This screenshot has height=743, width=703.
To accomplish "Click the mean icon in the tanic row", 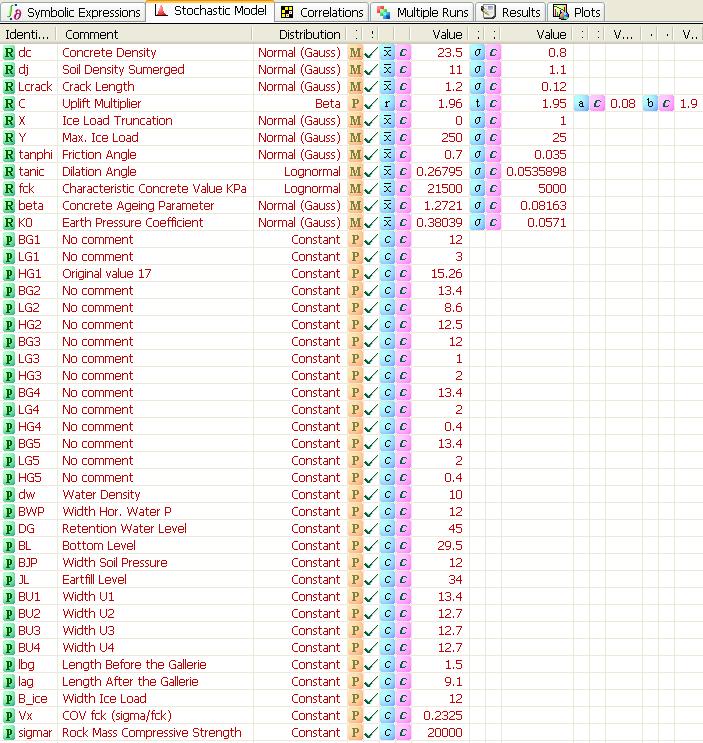I will 387,172.
